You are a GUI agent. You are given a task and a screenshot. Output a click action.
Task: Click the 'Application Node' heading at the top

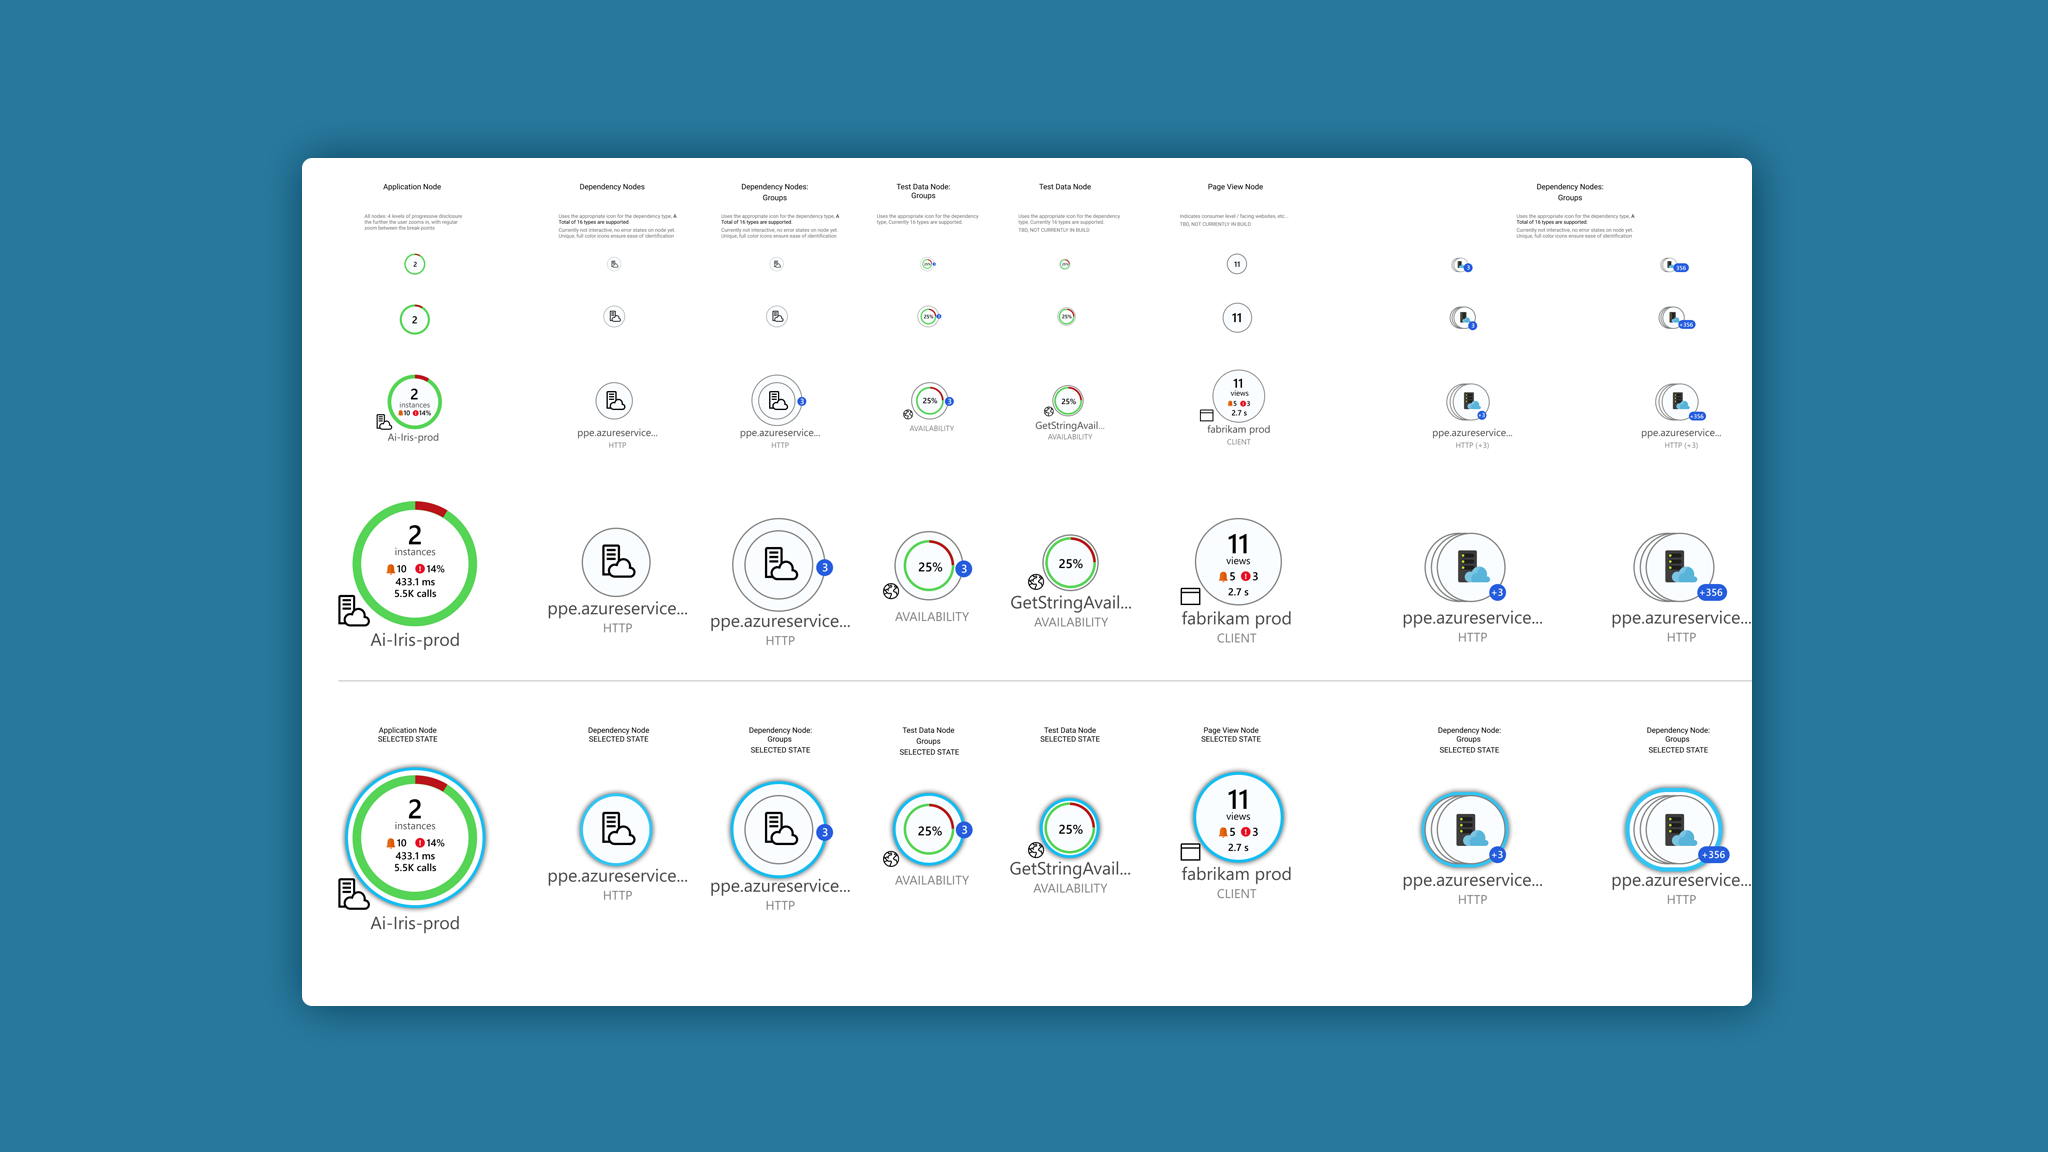(412, 187)
